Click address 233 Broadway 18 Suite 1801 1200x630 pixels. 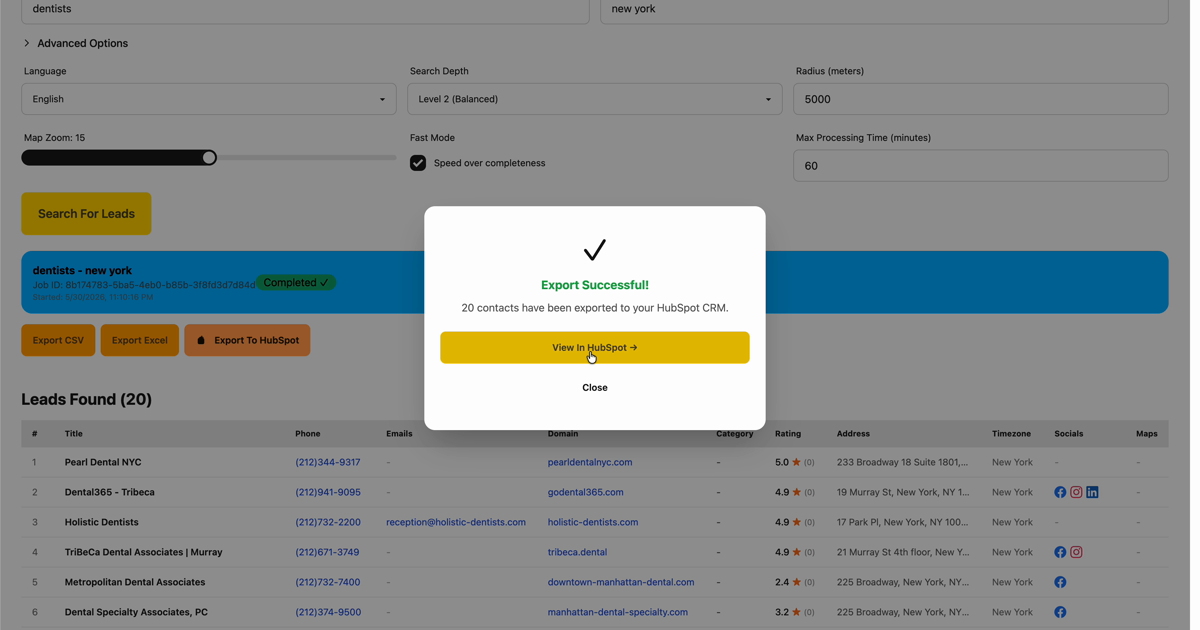[903, 462]
